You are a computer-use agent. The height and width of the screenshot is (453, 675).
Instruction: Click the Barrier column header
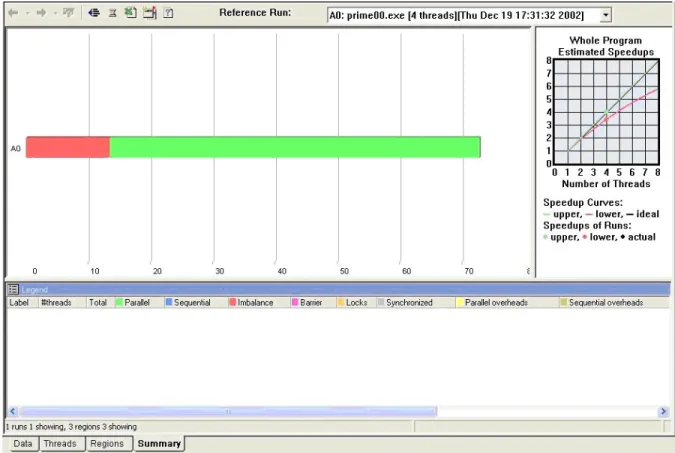coord(311,303)
